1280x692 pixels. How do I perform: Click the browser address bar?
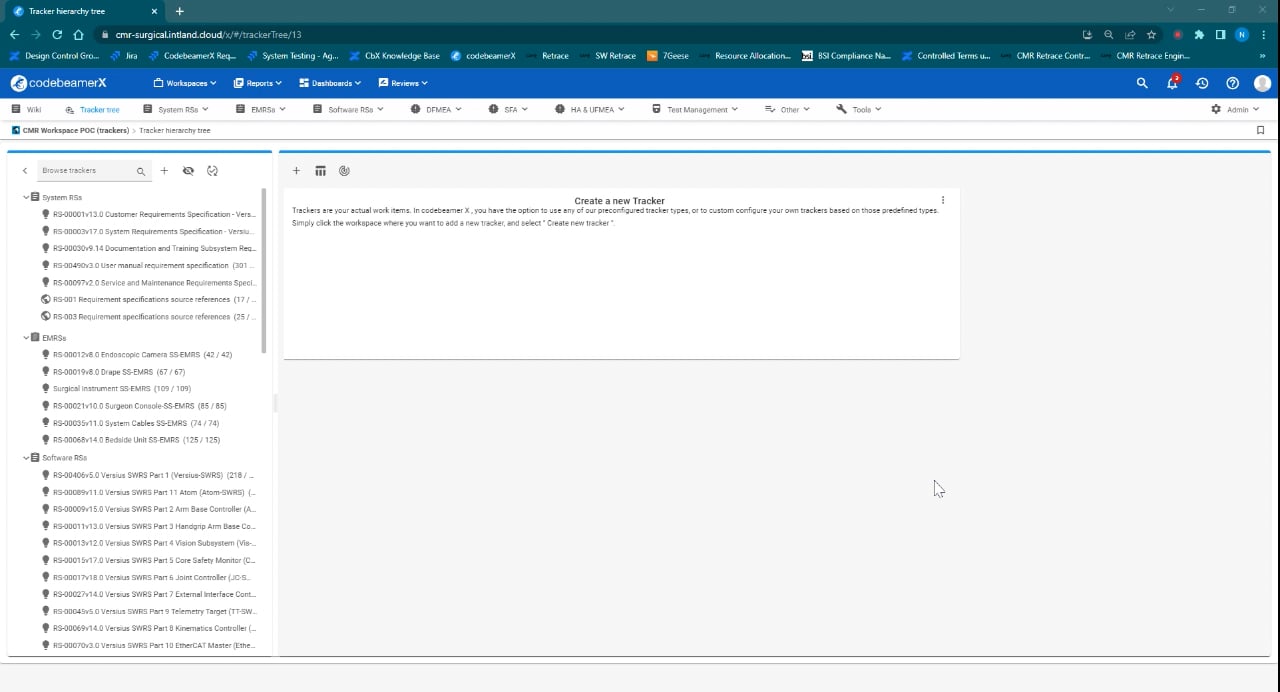tap(590, 34)
